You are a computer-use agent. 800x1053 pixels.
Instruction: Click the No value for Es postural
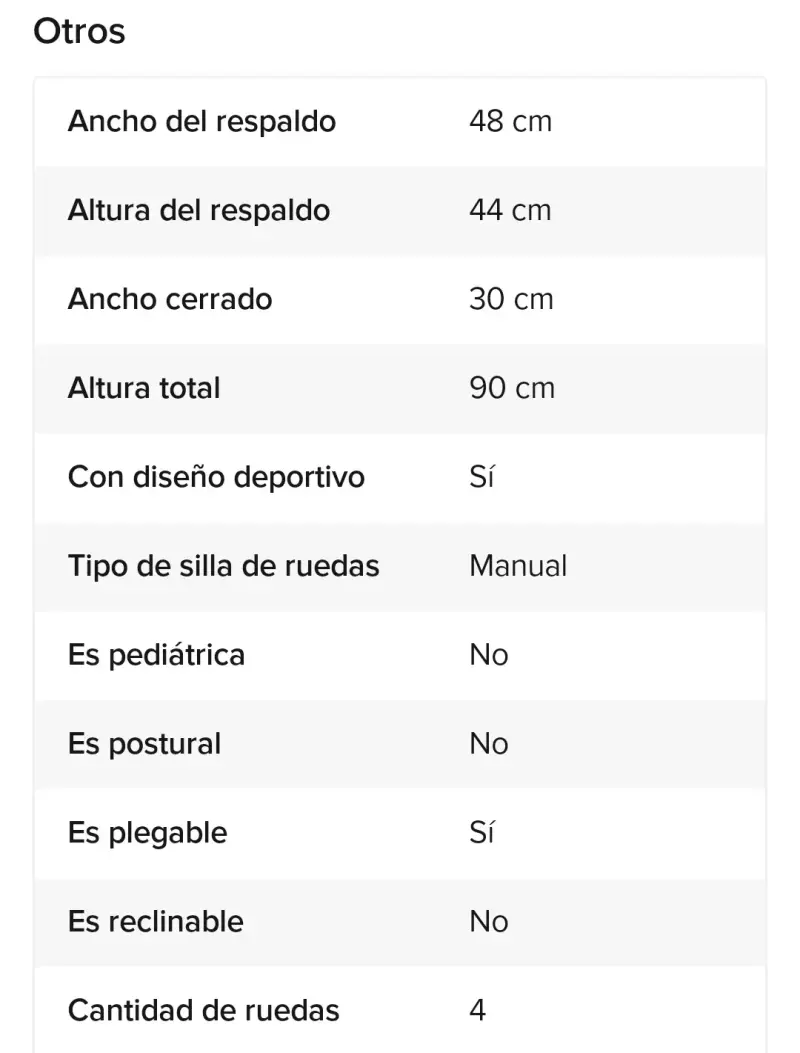coord(488,744)
